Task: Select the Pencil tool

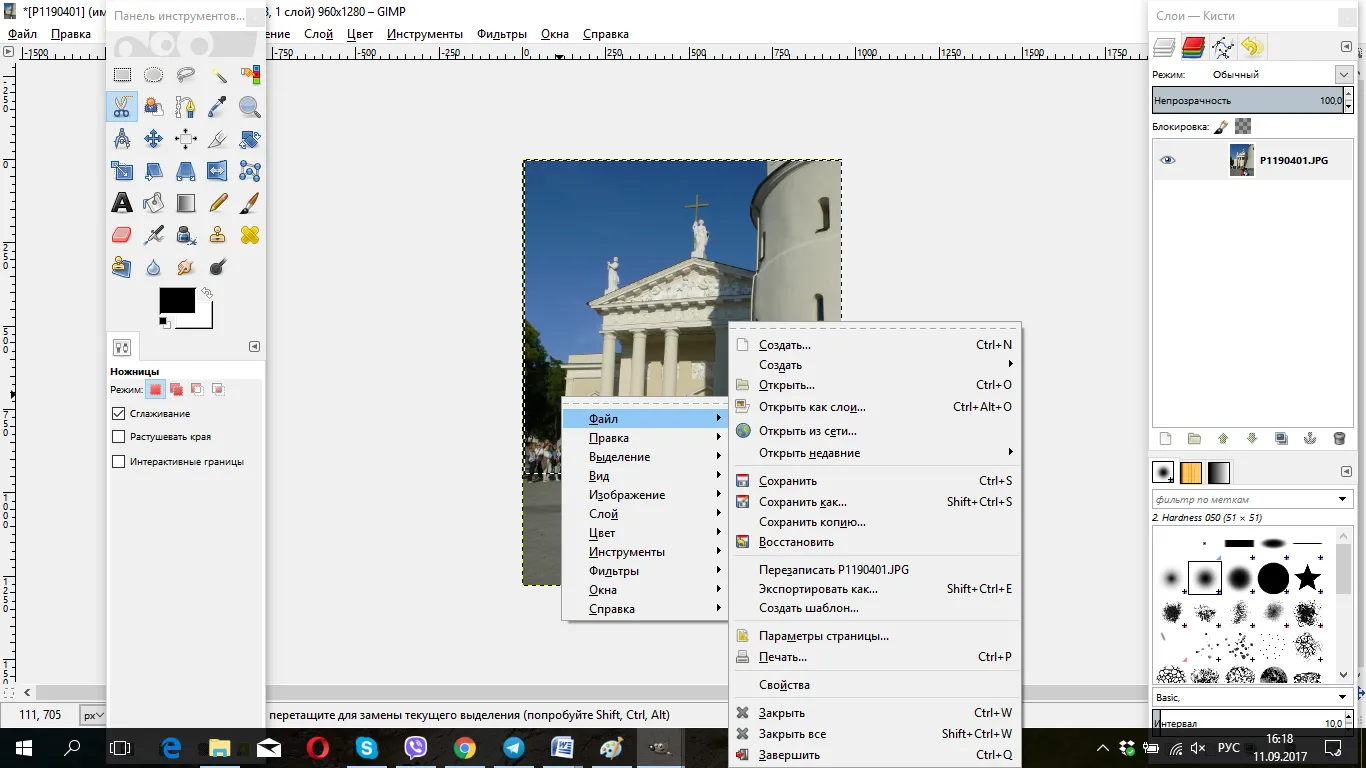Action: pos(218,203)
